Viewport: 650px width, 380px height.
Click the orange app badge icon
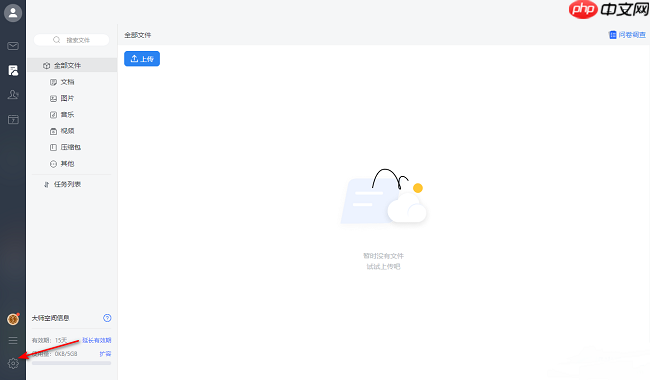click(13, 319)
